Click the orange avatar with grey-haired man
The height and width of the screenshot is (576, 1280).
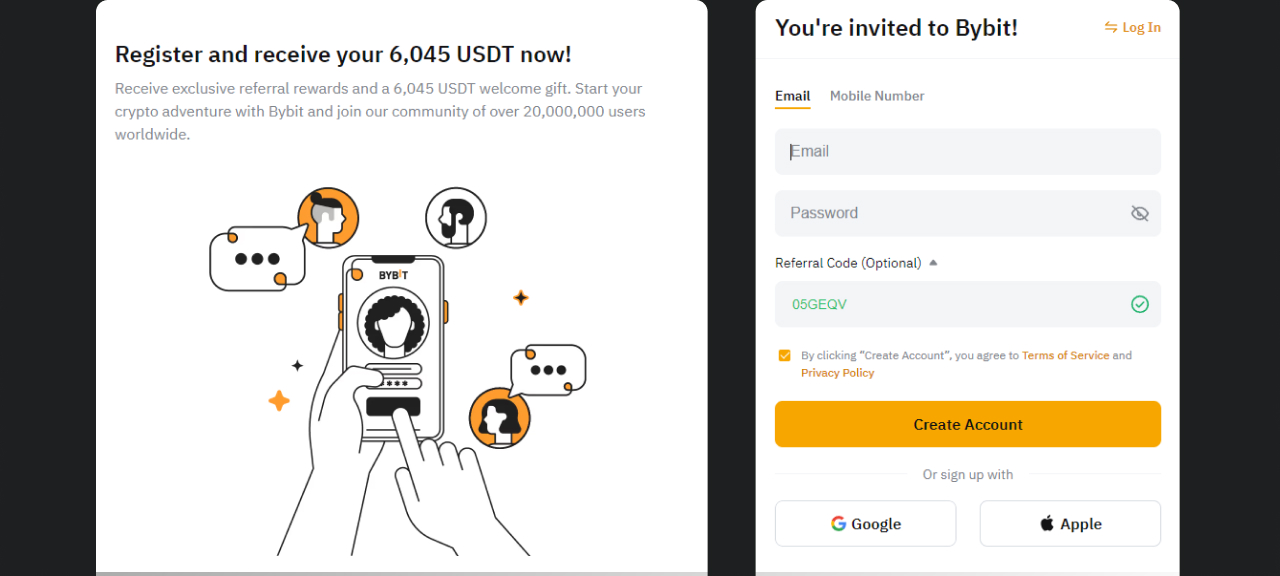tap(328, 217)
